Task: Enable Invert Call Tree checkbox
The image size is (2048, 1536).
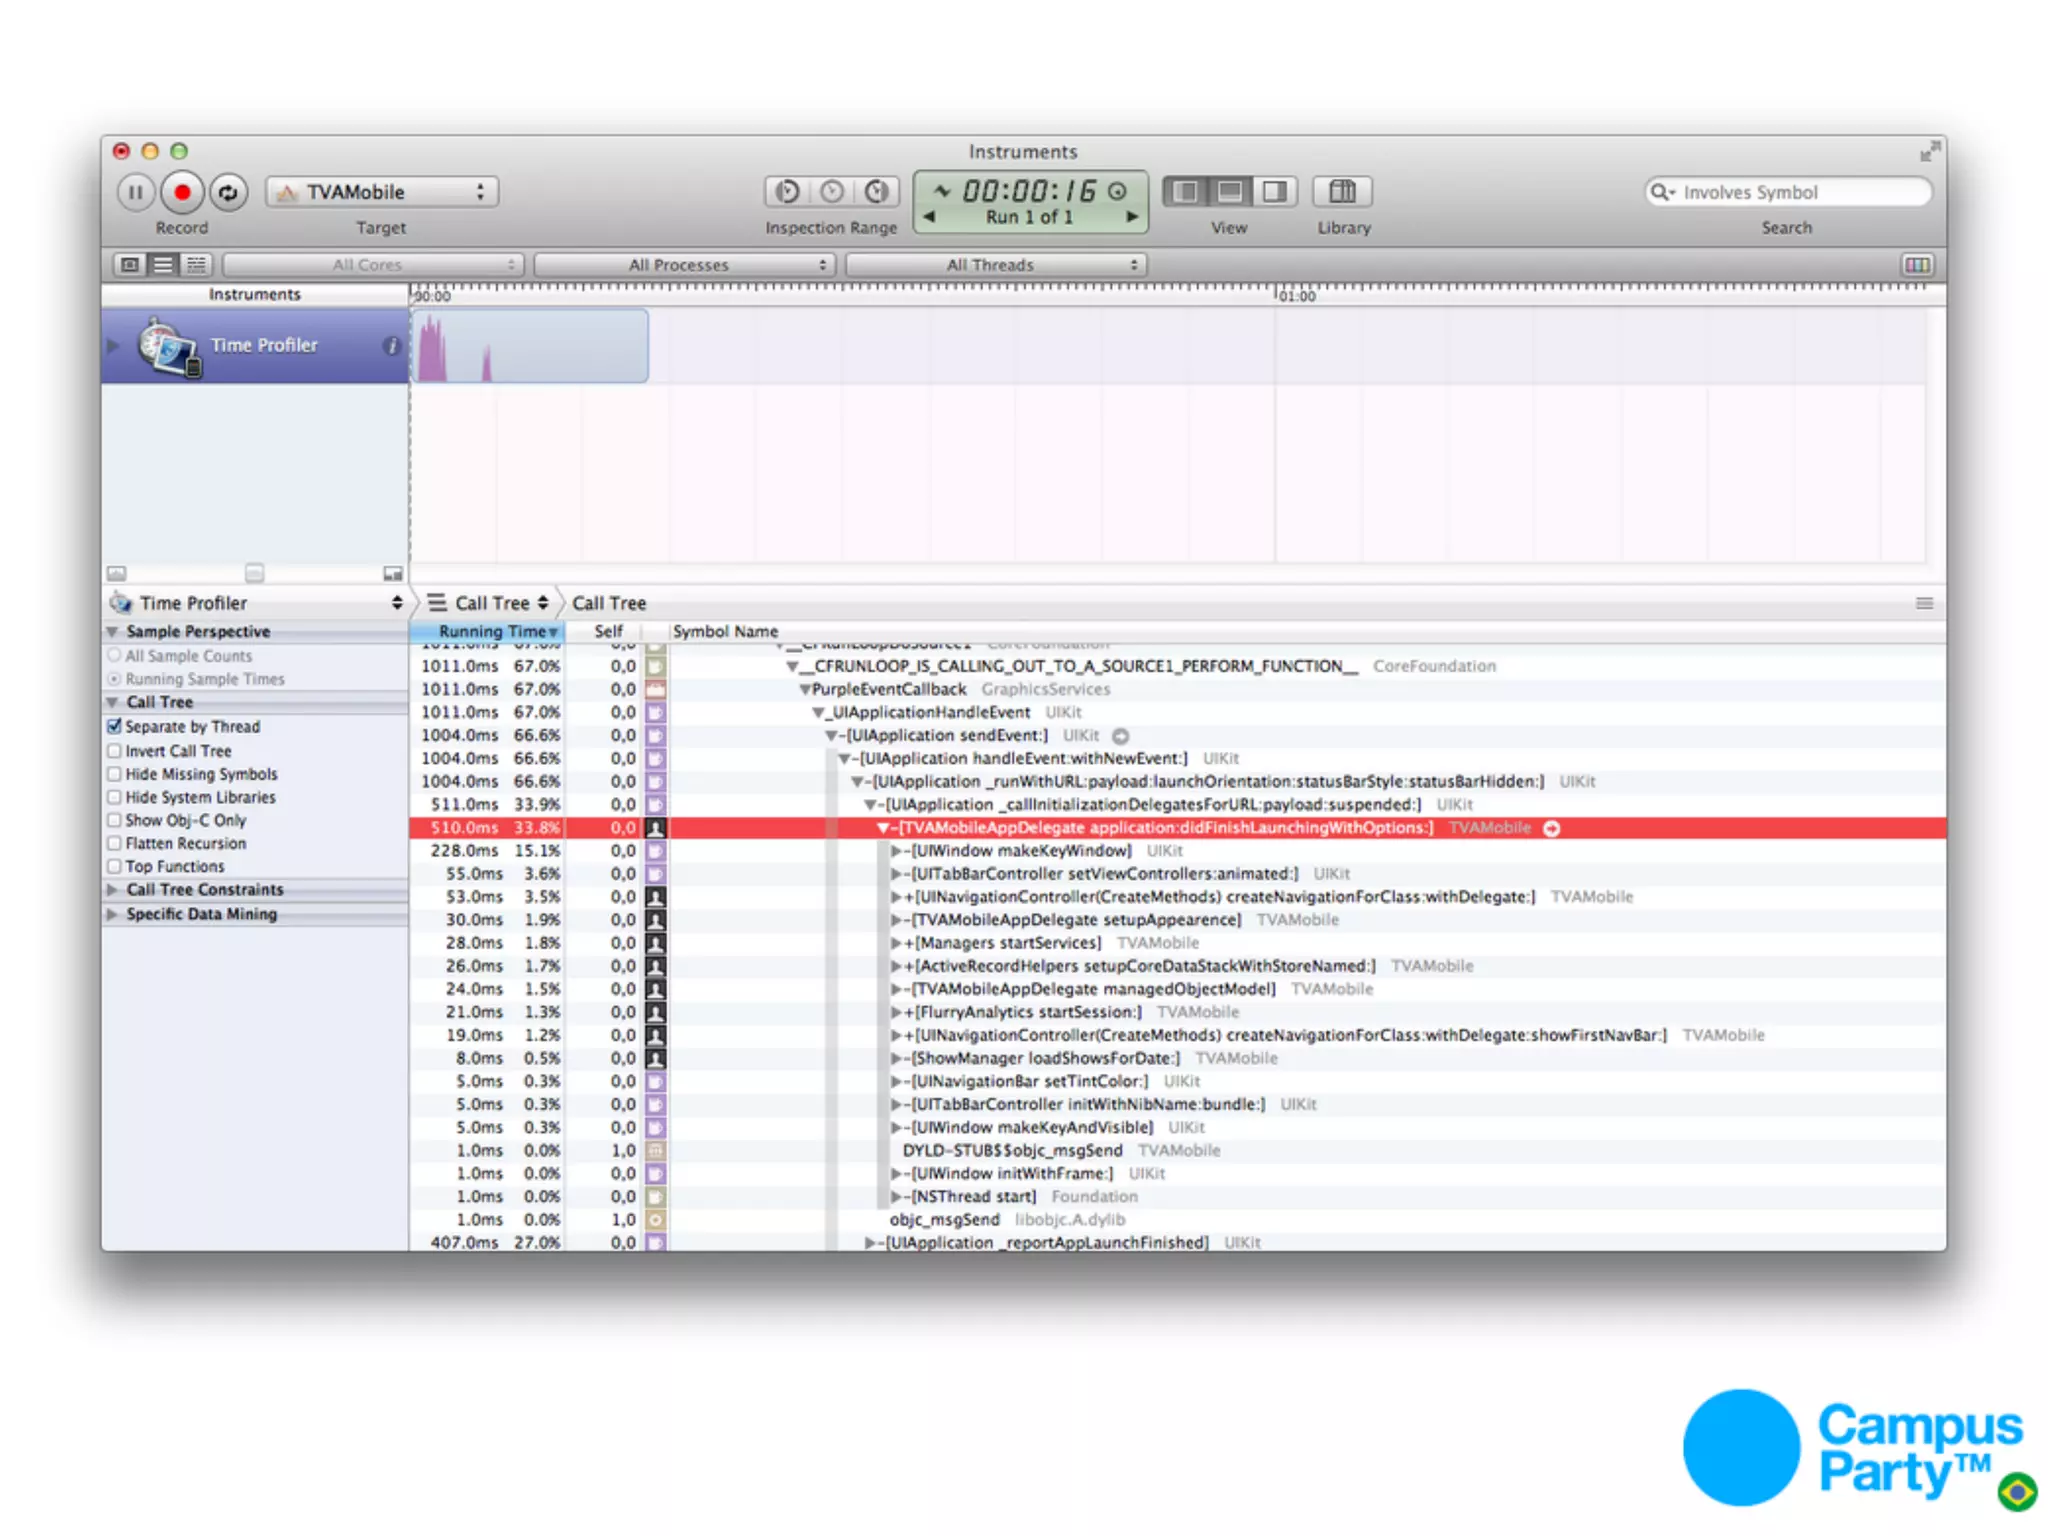Action: coord(115,751)
